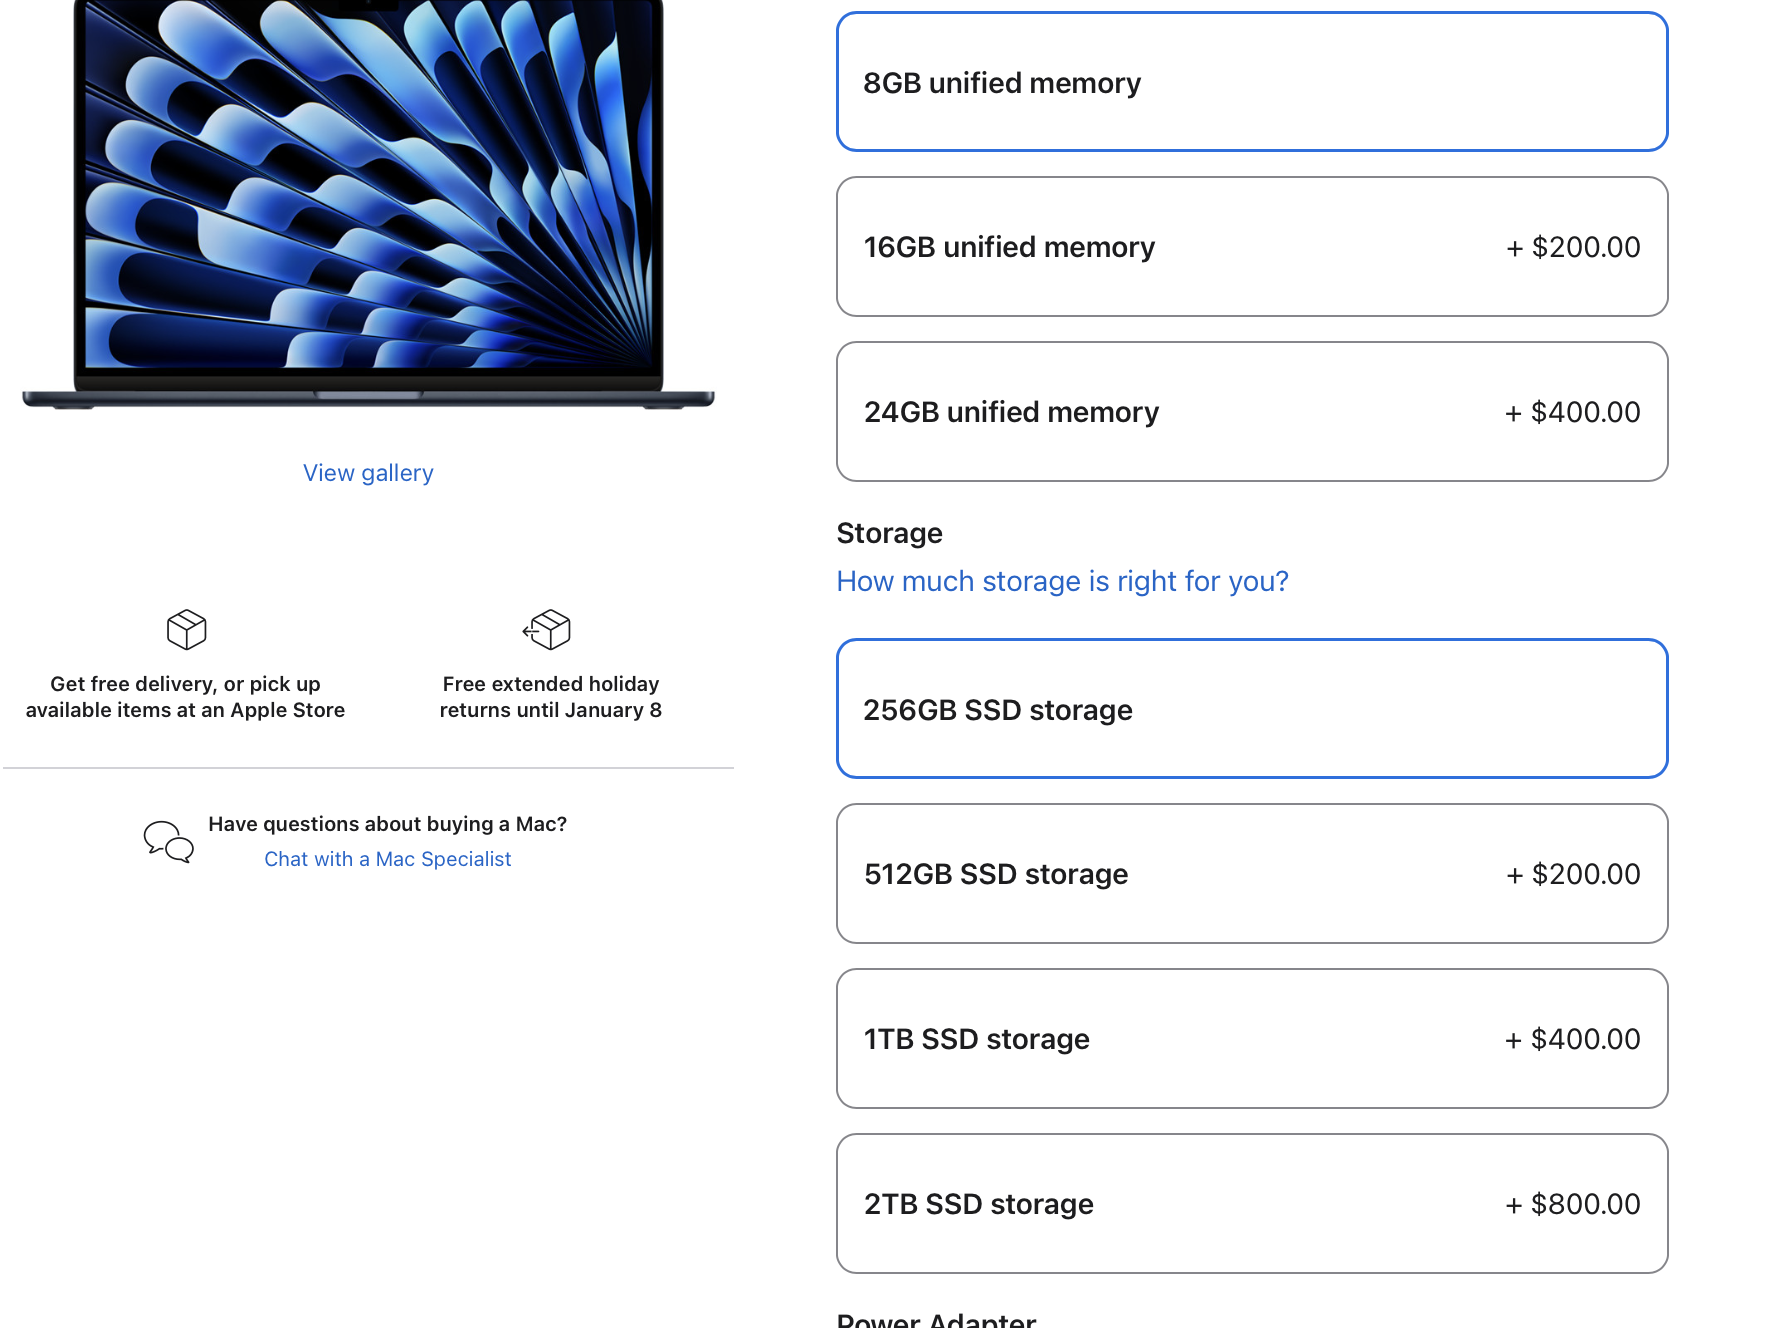Open 'How much storage is right for you?'
Screen dimensions: 1782x1328
click(1062, 581)
